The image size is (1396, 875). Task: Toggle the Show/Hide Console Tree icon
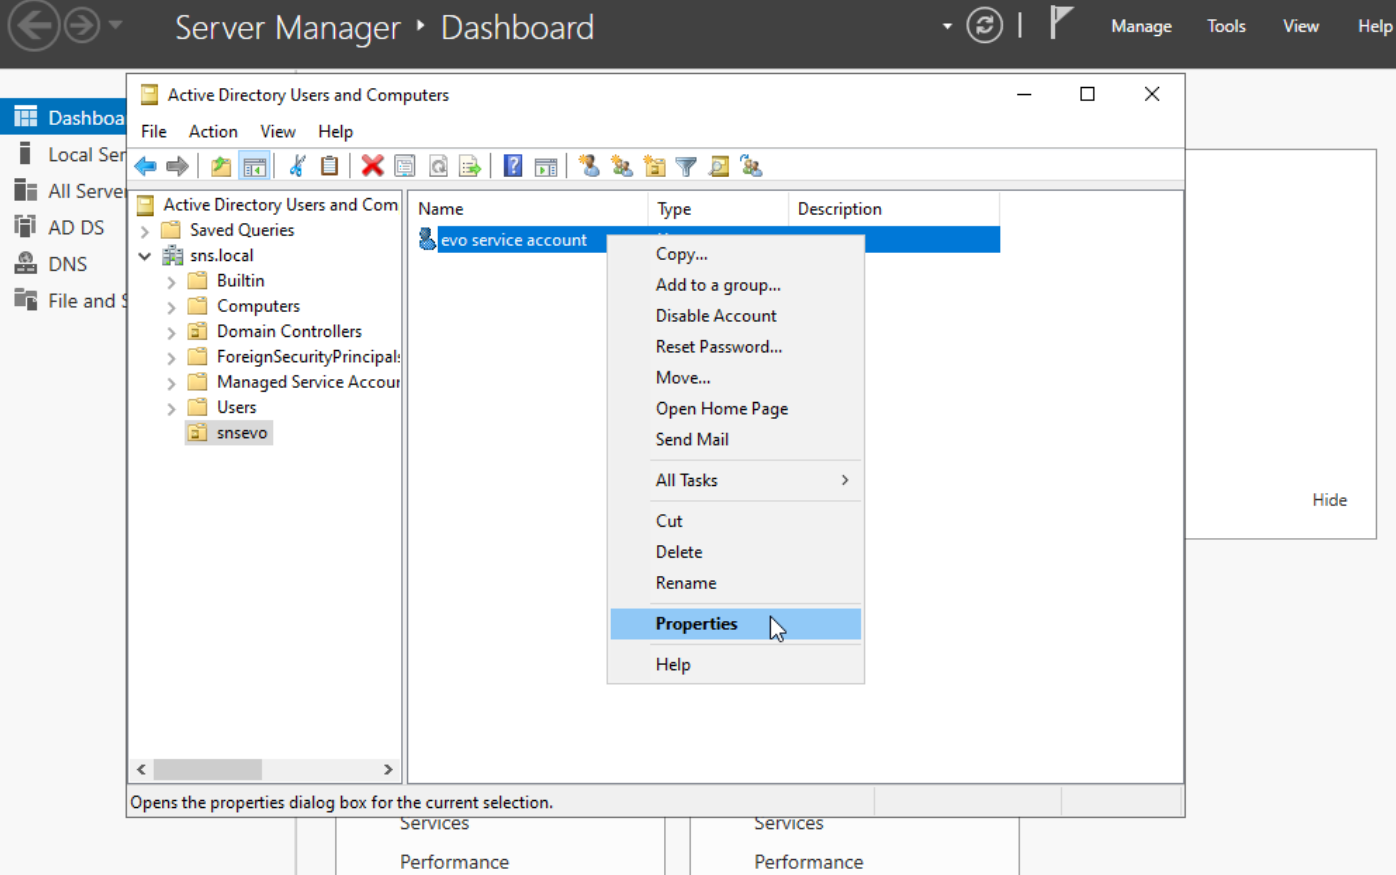(x=255, y=166)
